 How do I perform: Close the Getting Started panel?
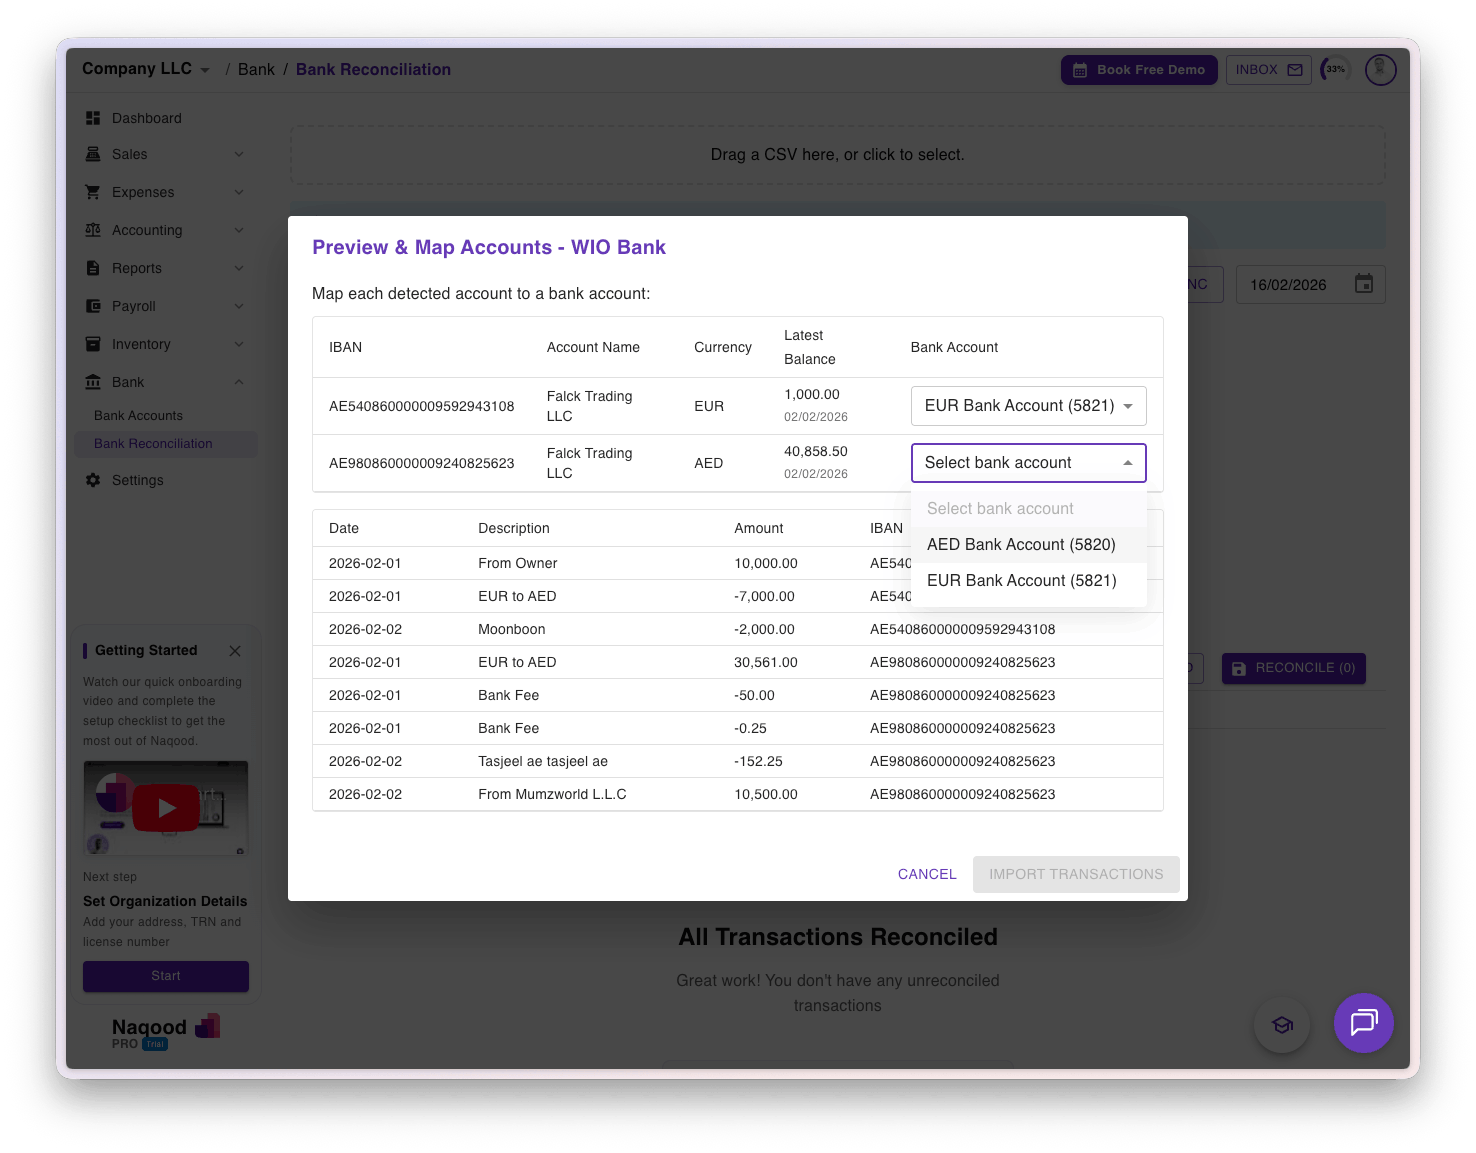235,651
